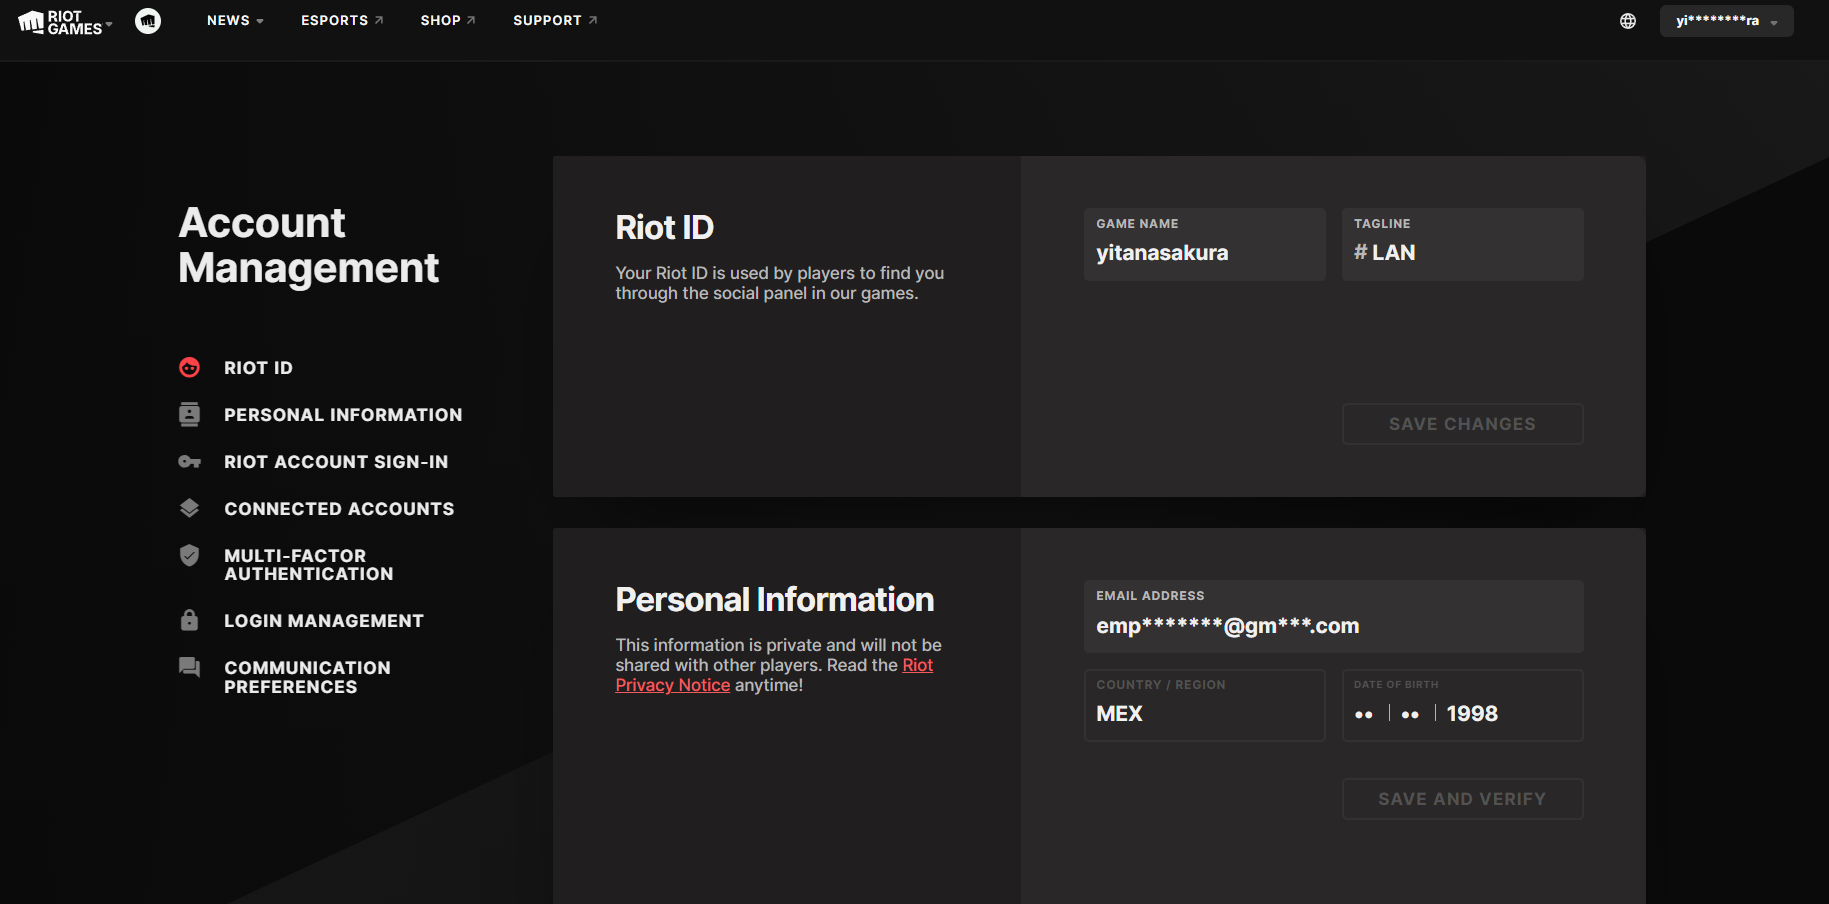
Task: Click the Riot ID card heading
Action: (665, 228)
